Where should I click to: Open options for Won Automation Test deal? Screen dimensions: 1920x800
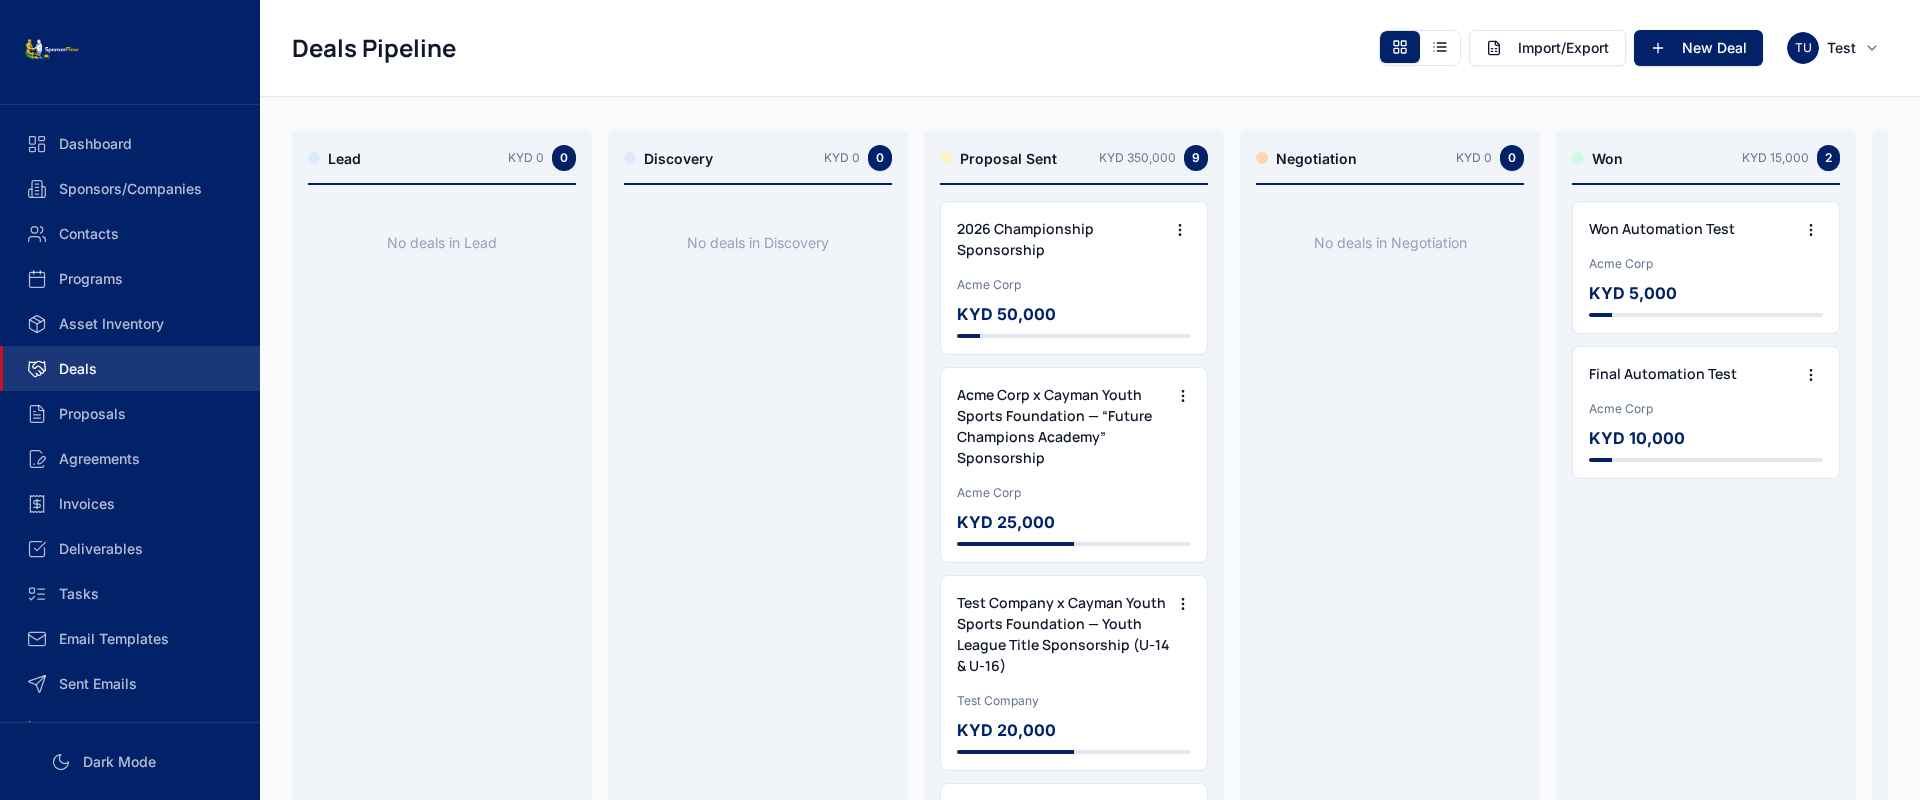coord(1811,230)
